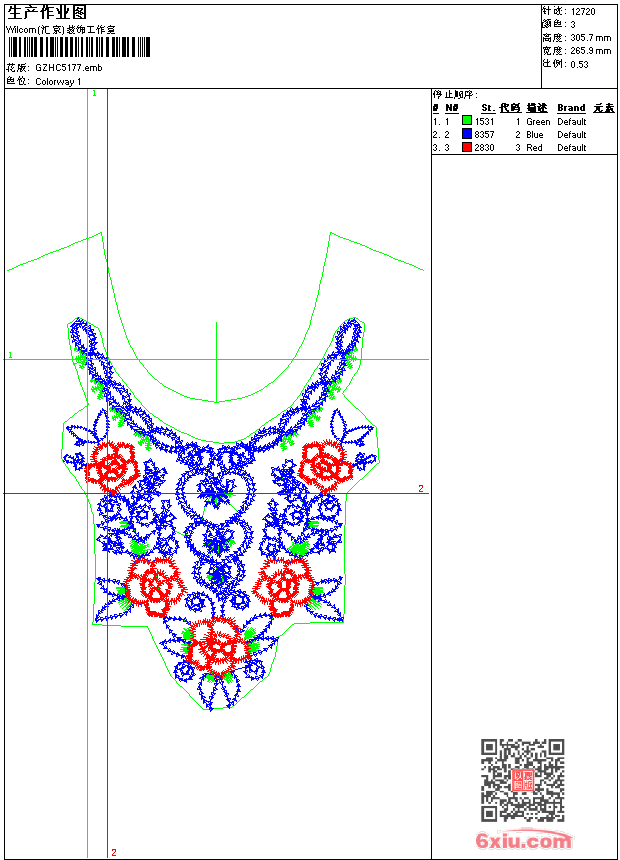Click the 描述 description column header

click(537, 108)
